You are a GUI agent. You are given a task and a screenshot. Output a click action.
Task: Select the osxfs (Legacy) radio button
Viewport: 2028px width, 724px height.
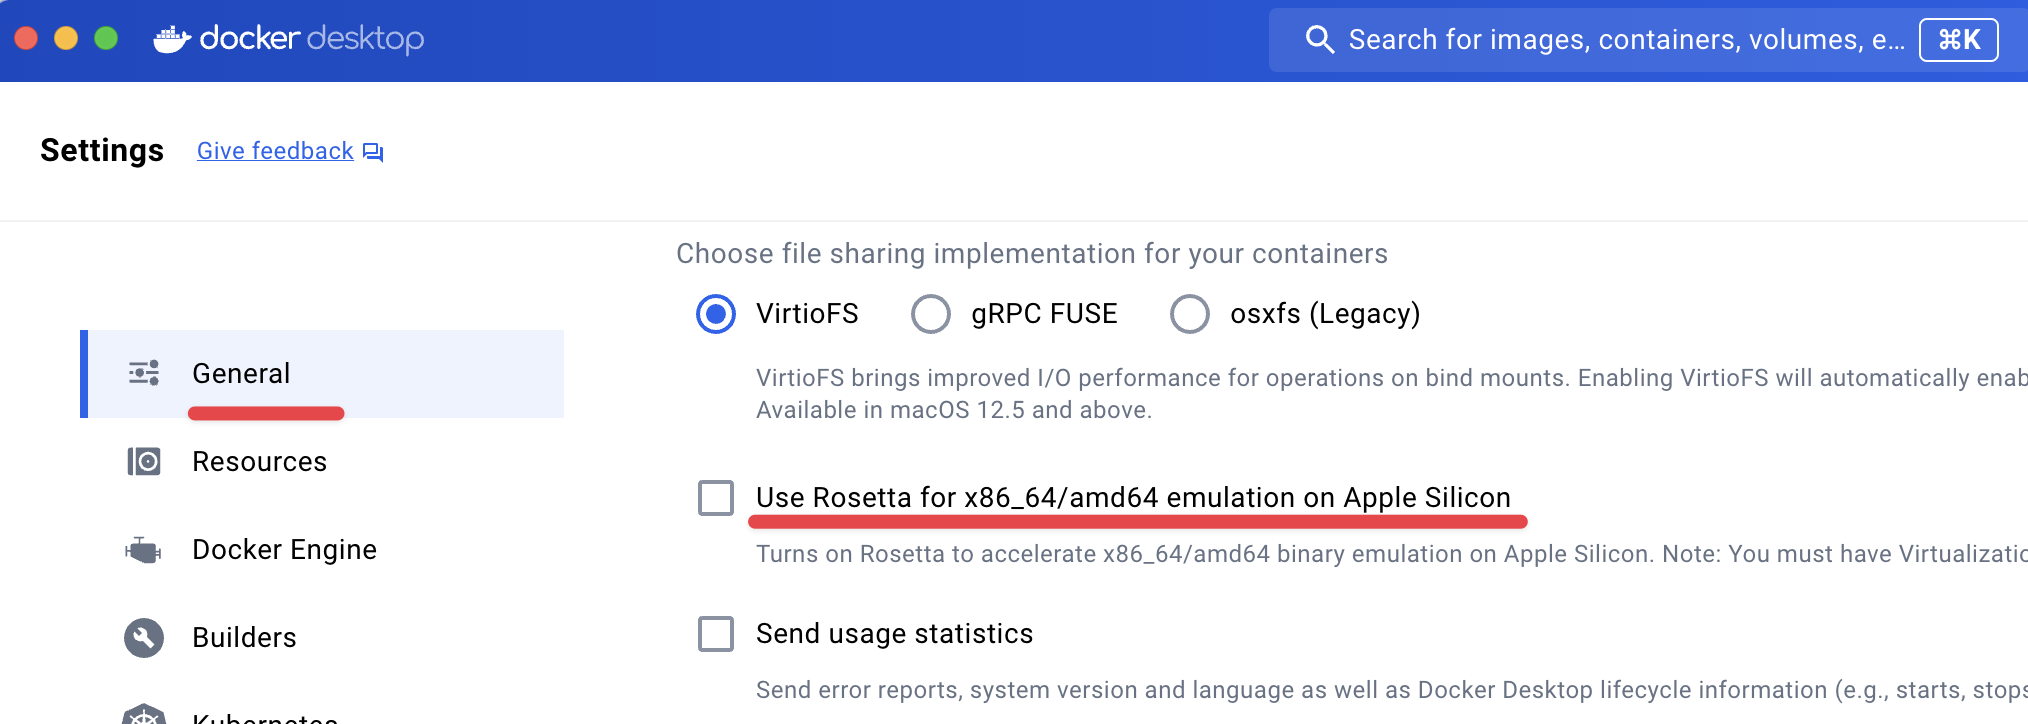click(x=1190, y=314)
